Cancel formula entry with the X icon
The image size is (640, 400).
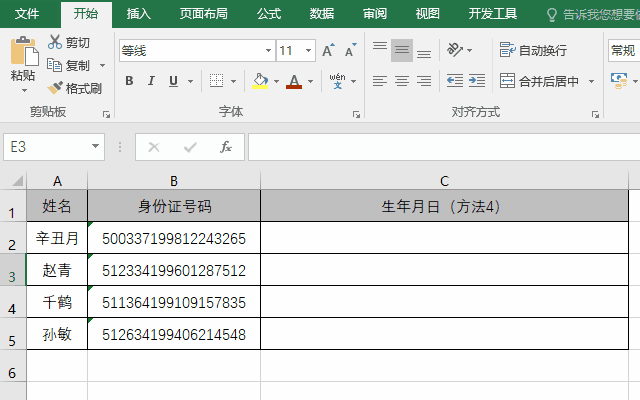pos(154,147)
